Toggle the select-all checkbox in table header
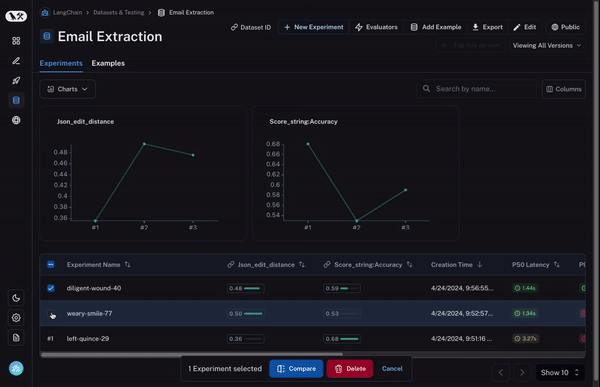Image resolution: width=600 pixels, height=387 pixels. pyautogui.click(x=51, y=265)
